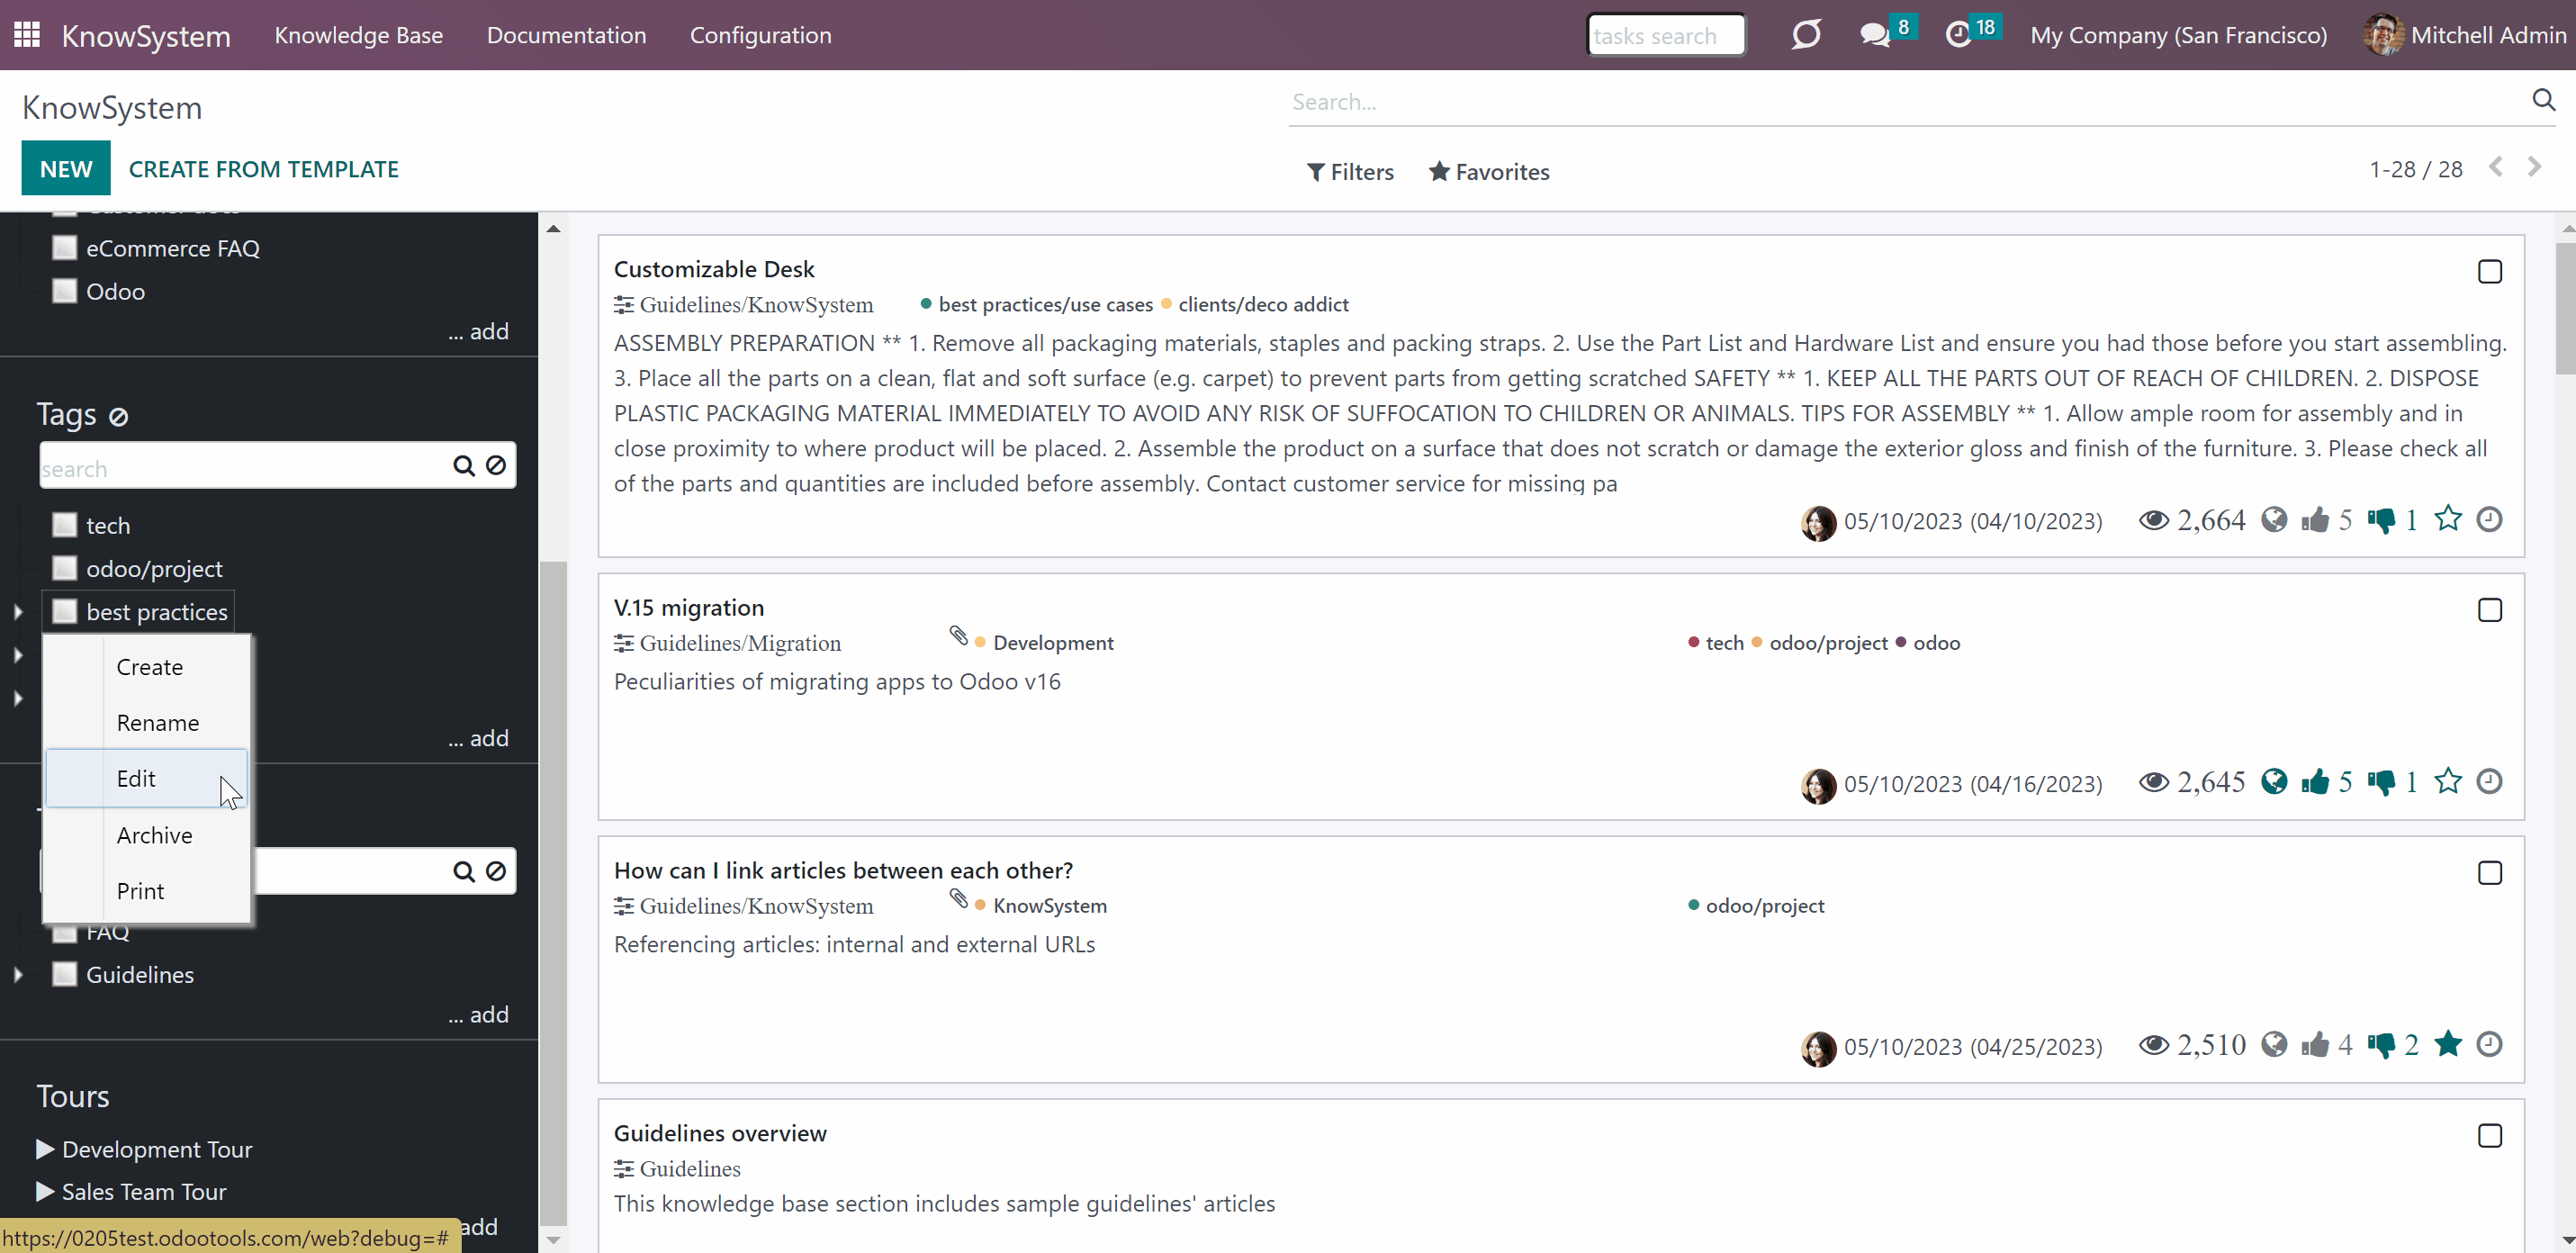Open the apps grid menu
Image resolution: width=2576 pixels, height=1253 pixels.
[x=27, y=35]
